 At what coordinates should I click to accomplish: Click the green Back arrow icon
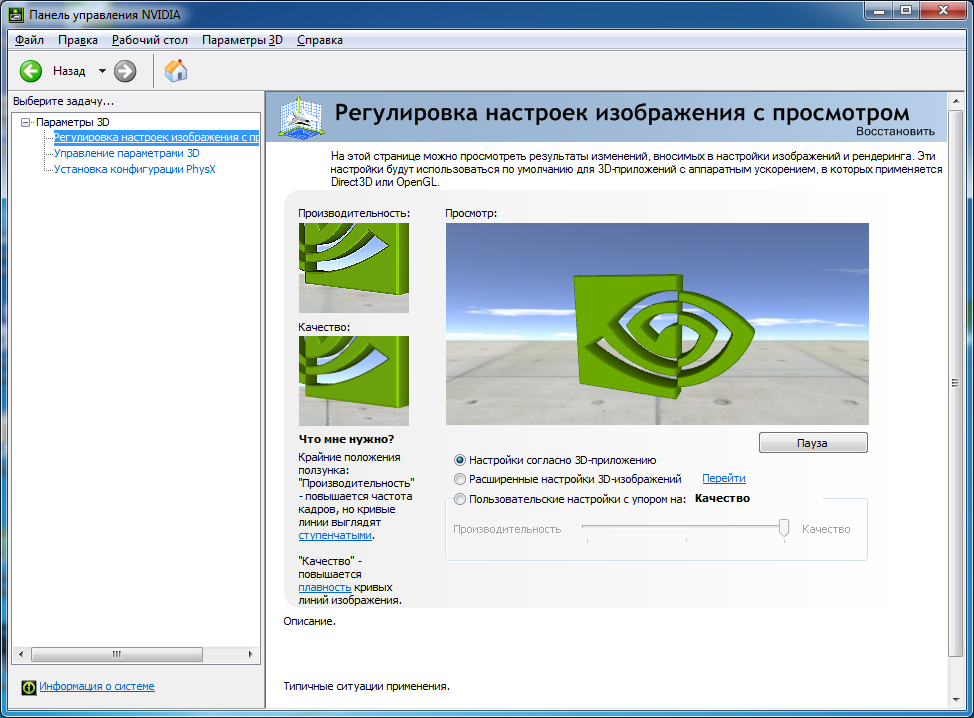point(30,71)
